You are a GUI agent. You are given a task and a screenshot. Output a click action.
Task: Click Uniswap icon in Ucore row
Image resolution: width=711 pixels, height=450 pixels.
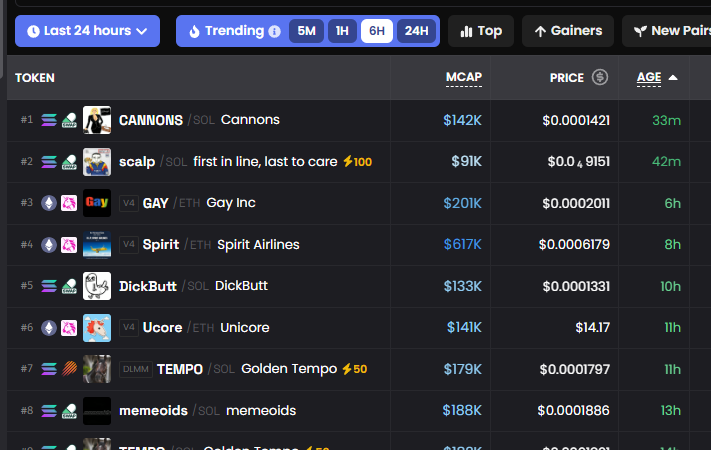point(69,328)
